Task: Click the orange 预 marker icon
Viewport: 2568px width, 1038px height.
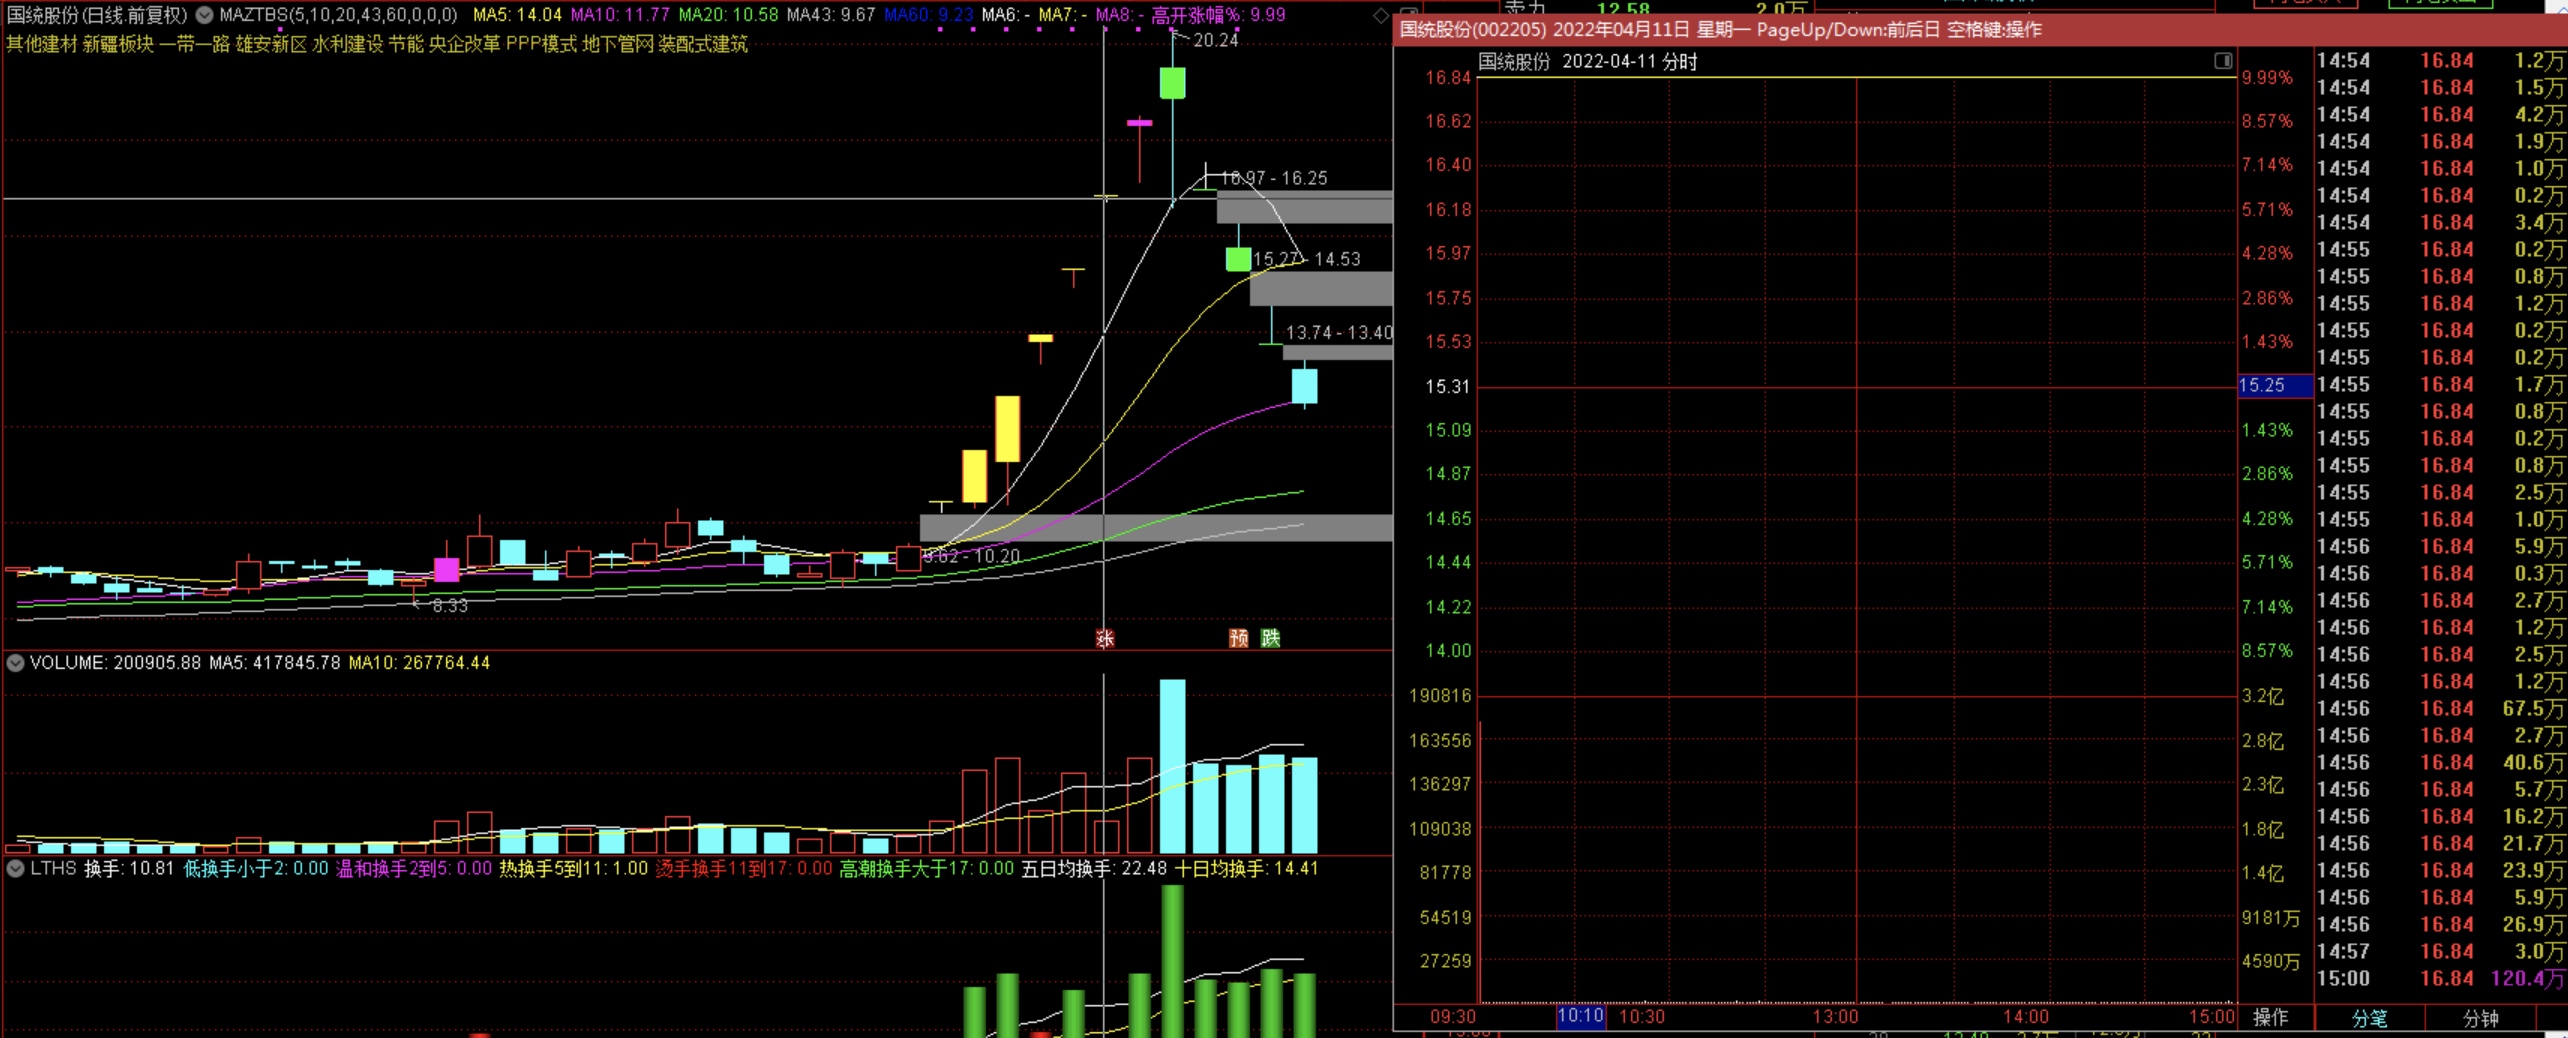Action: (x=1238, y=638)
